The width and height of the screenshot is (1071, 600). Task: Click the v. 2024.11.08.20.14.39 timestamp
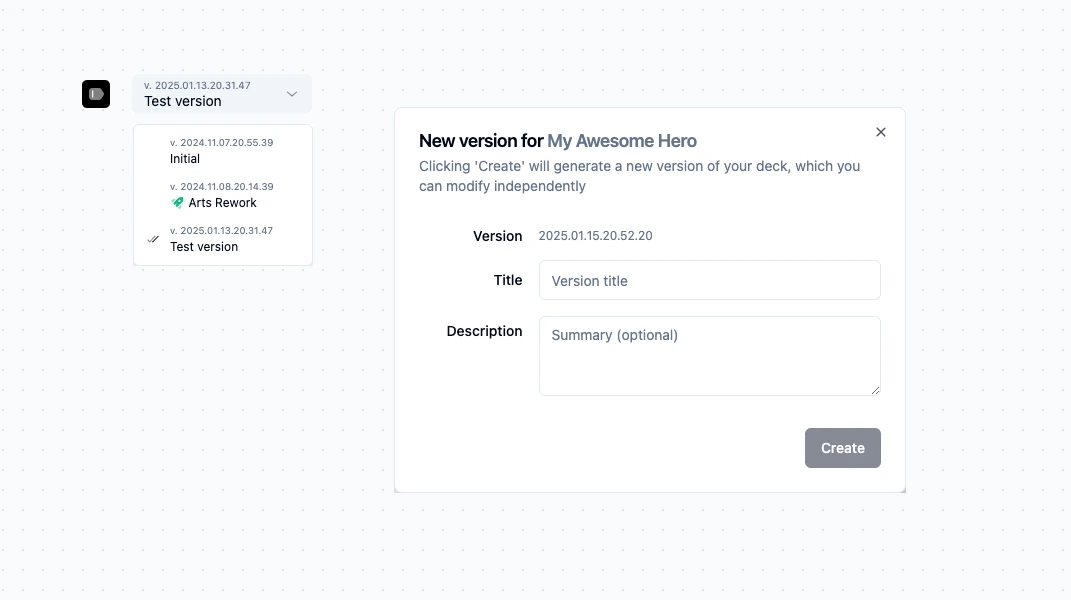tap(221, 187)
